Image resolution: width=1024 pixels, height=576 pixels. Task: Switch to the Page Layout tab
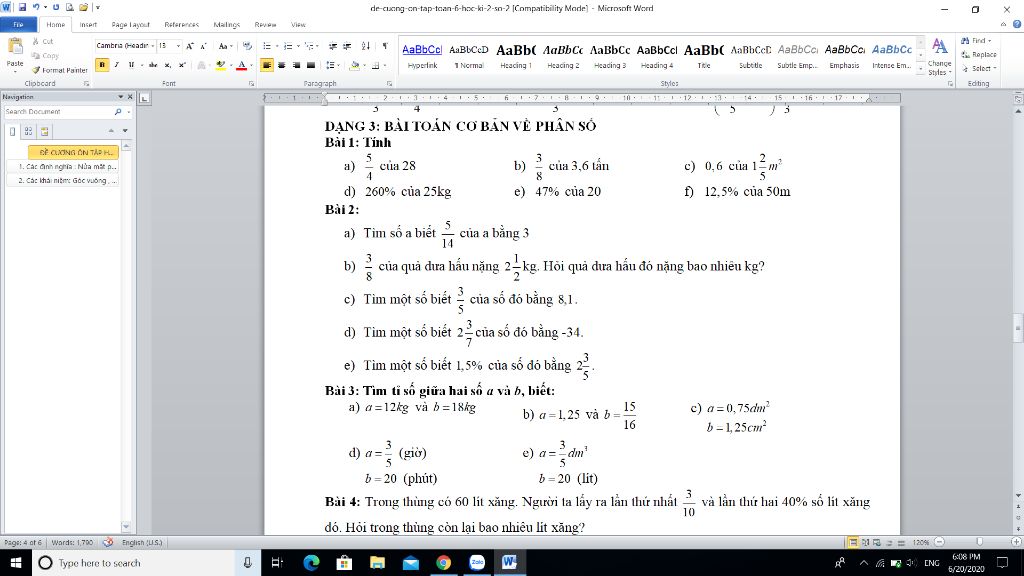click(x=131, y=24)
